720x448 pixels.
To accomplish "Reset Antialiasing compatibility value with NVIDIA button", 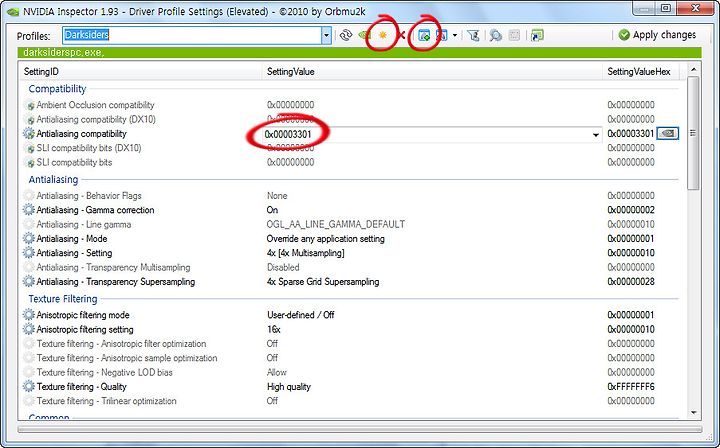I will 668,134.
